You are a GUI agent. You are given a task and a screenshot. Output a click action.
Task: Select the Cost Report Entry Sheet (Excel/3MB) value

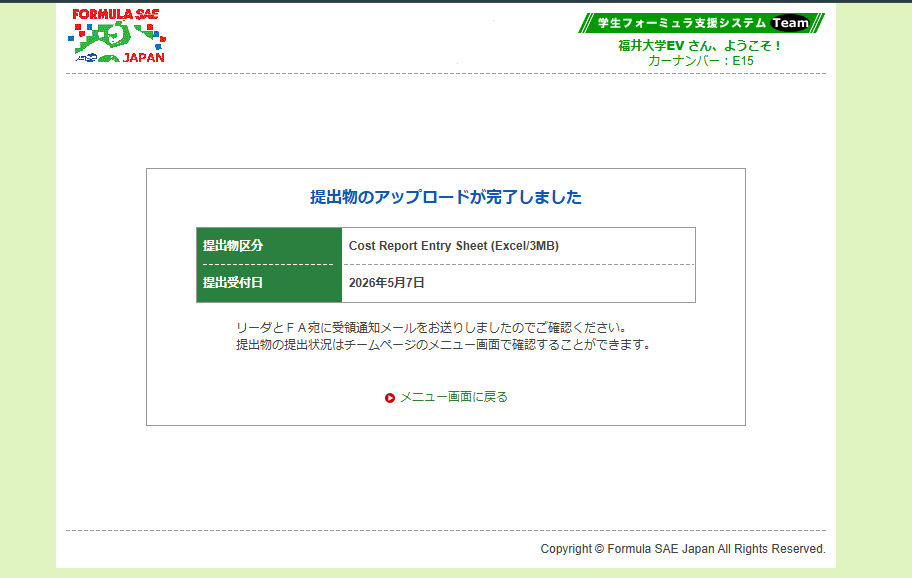pos(454,246)
